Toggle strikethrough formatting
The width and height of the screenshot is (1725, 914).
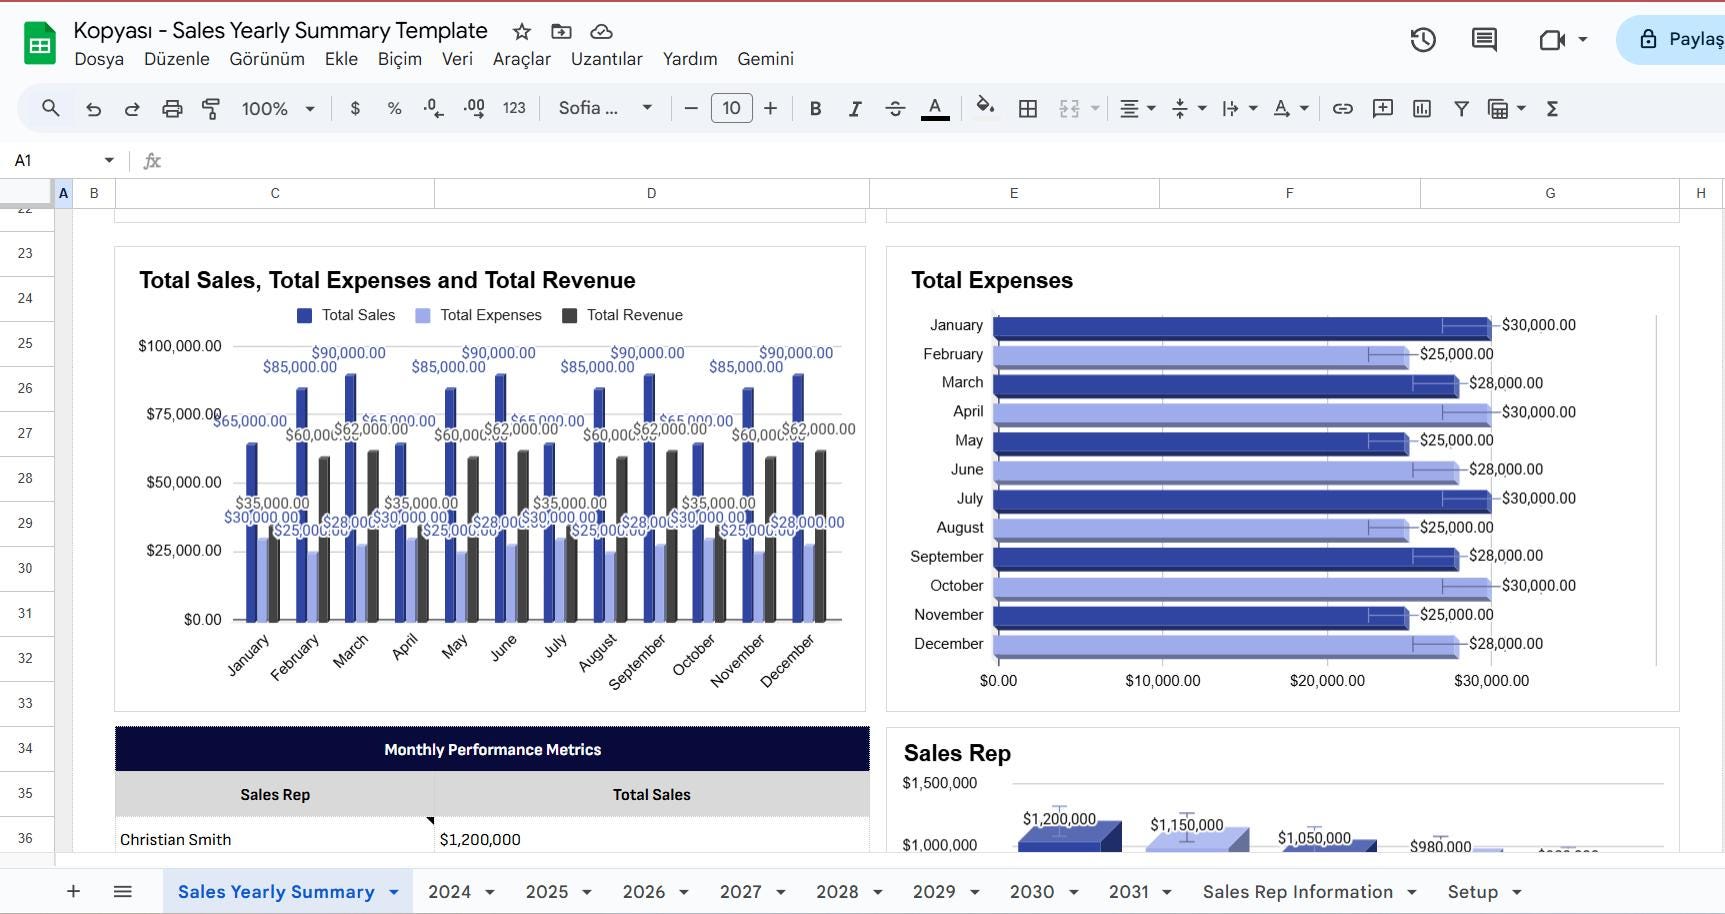895,109
